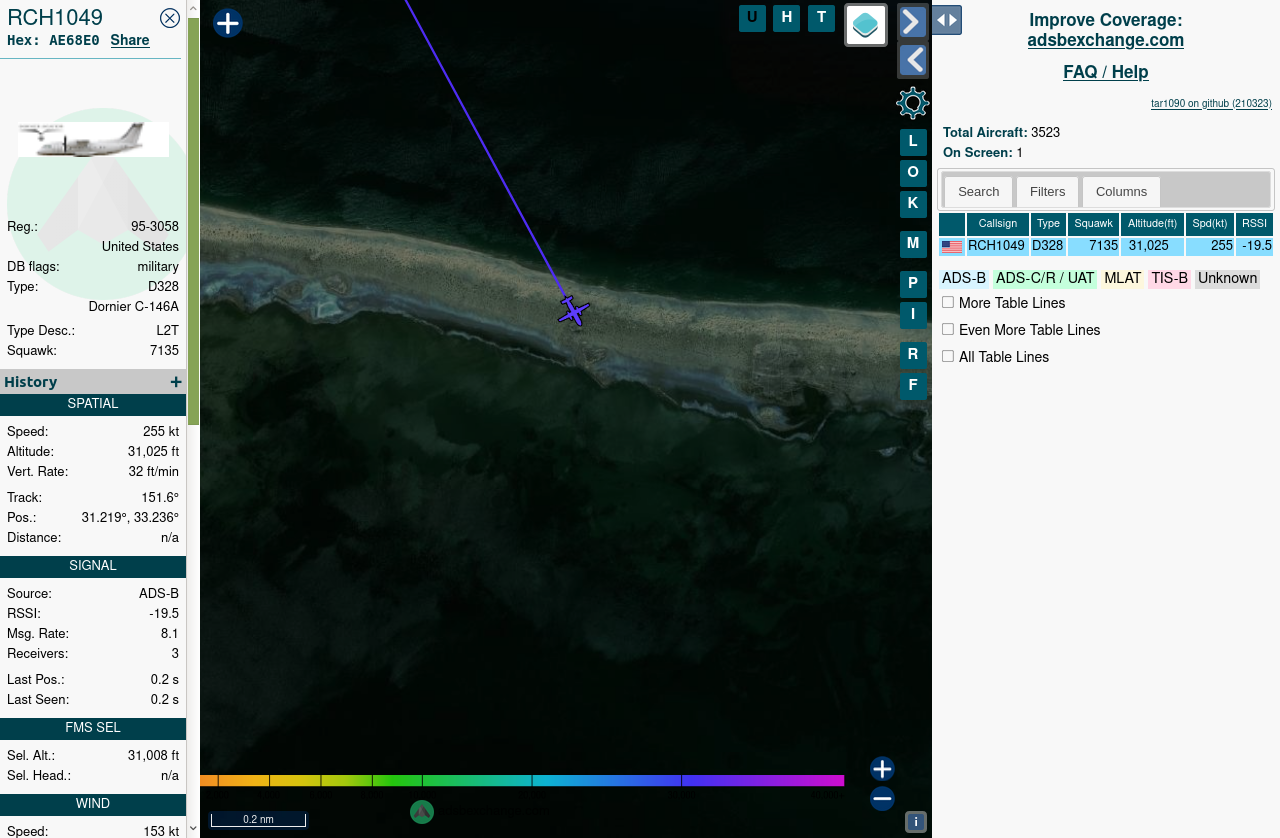The height and width of the screenshot is (838, 1280).
Task: Open the map info 'i' button
Action: point(916,822)
